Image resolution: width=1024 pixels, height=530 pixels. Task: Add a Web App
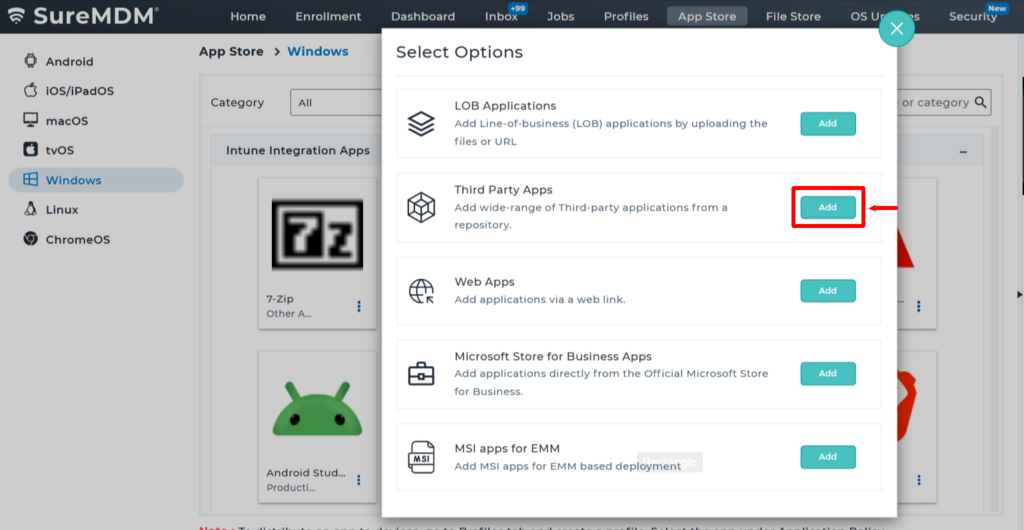[827, 291]
